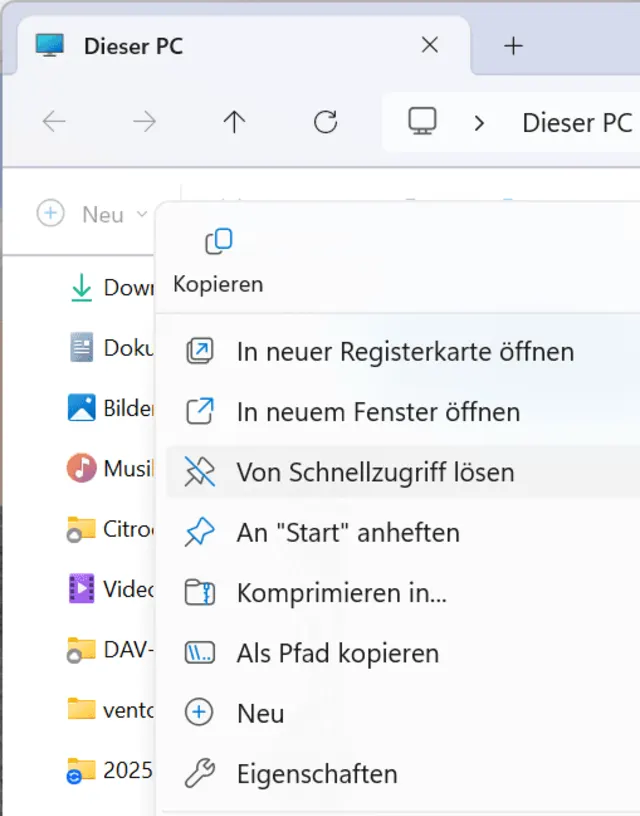Refresh the current folder view

point(325,122)
